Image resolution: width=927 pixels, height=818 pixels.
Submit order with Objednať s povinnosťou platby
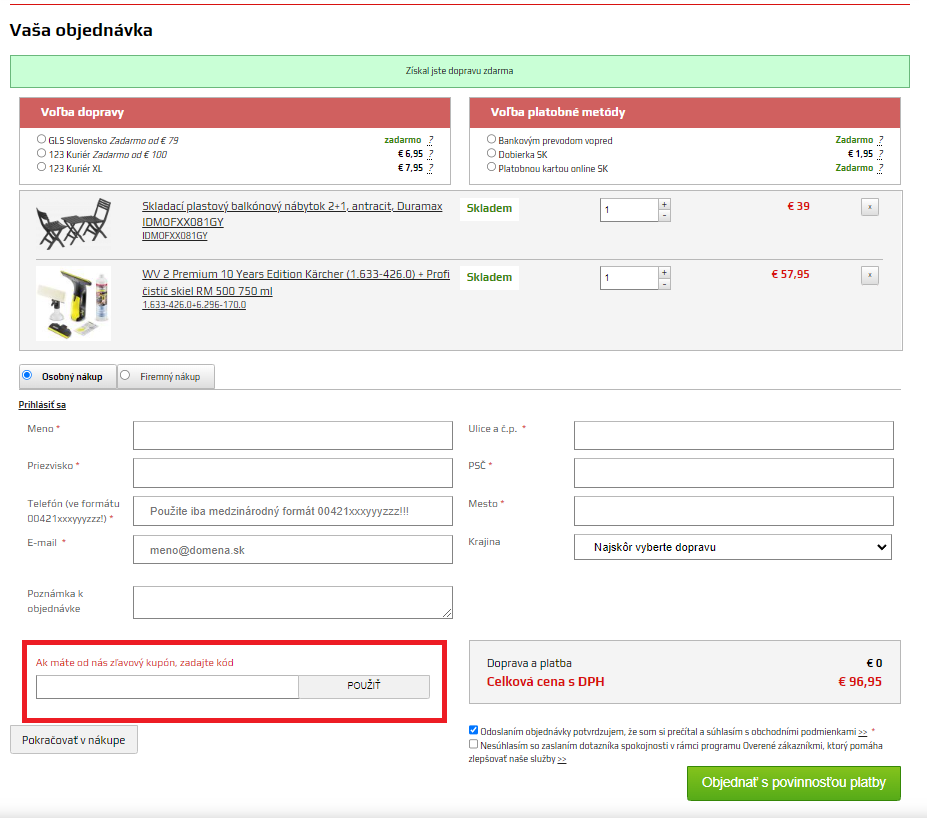(x=793, y=783)
